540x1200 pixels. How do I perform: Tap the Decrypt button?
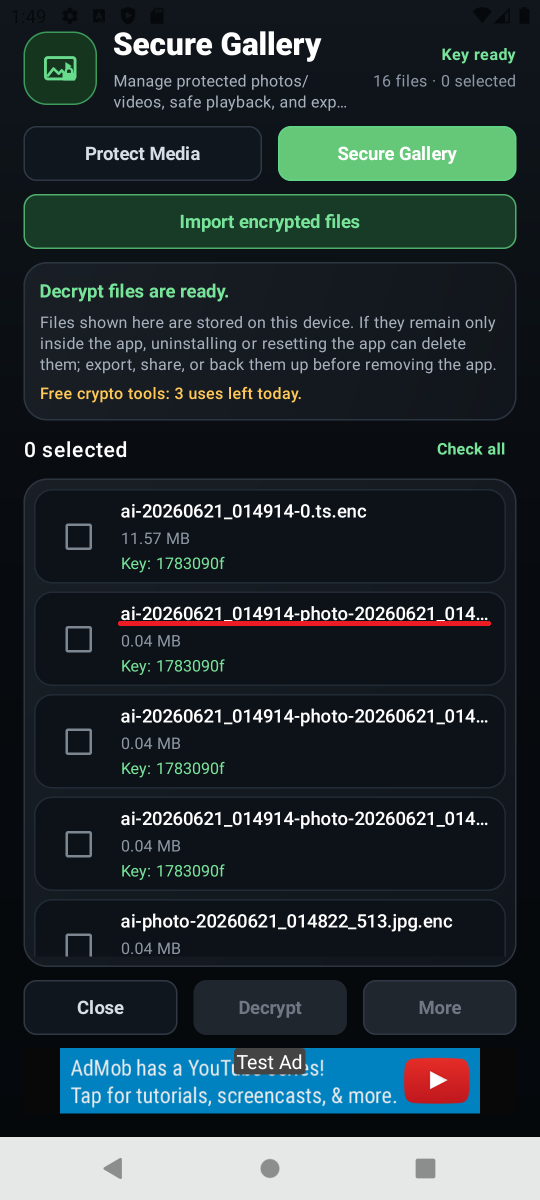point(270,1007)
